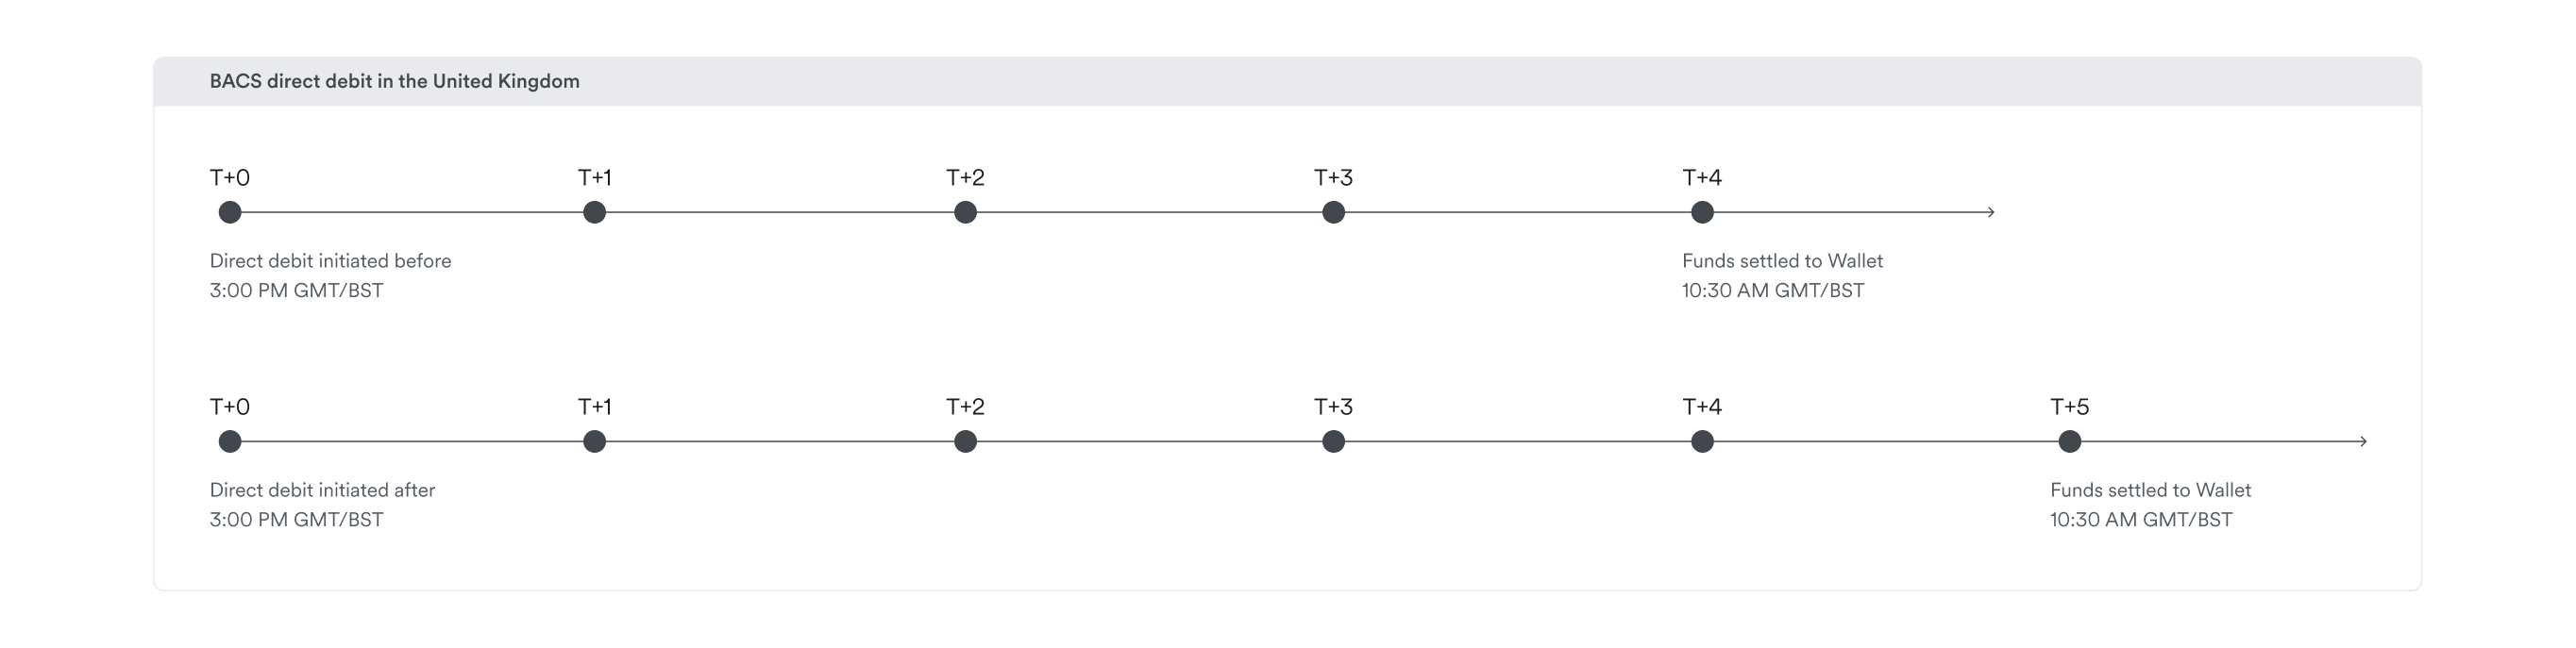Select the T+2 marker on the top timeline
Image resolution: width=2576 pixels, height=648 pixels.
point(965,212)
